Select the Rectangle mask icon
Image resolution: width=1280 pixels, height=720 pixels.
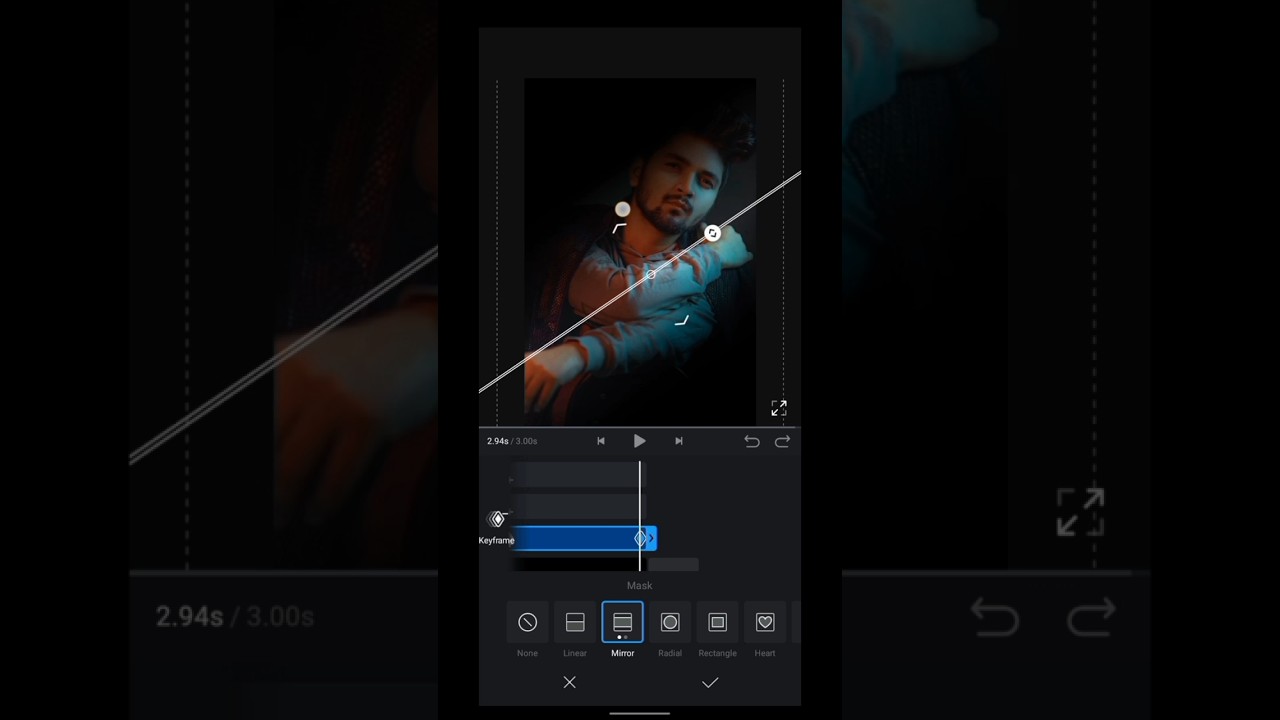point(717,622)
